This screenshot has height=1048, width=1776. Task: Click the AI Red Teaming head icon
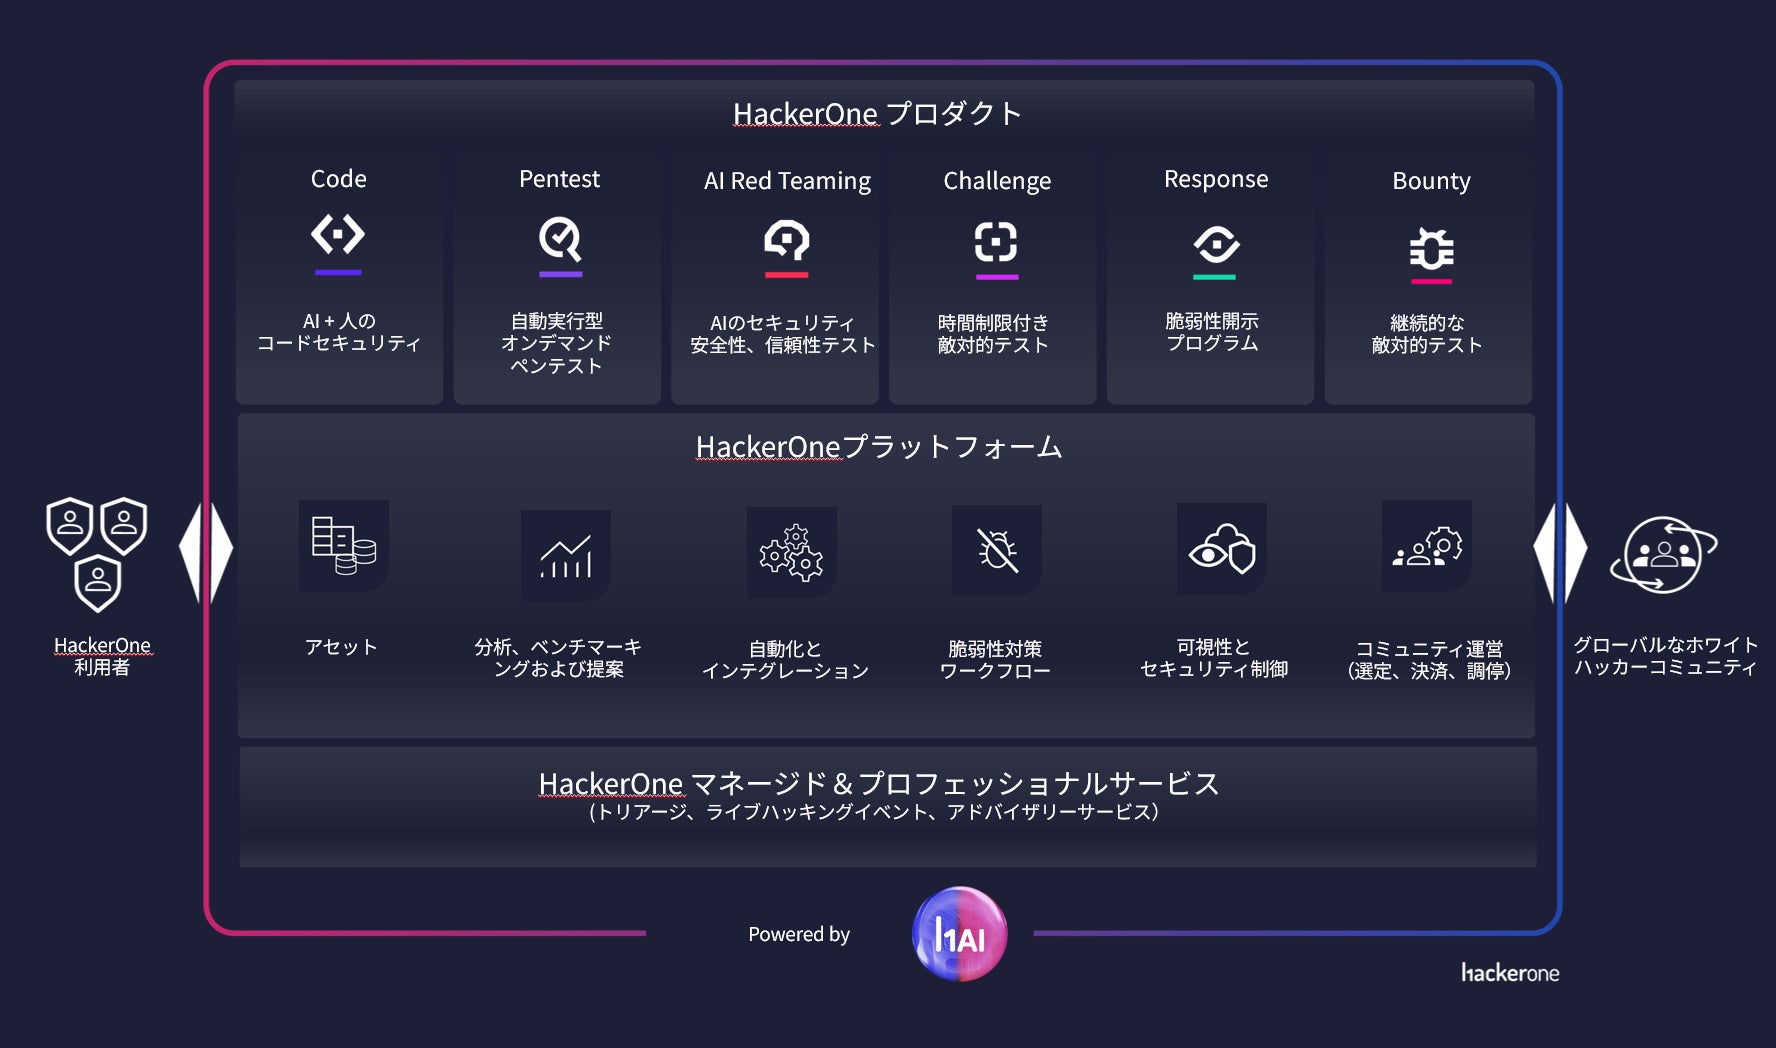(787, 241)
